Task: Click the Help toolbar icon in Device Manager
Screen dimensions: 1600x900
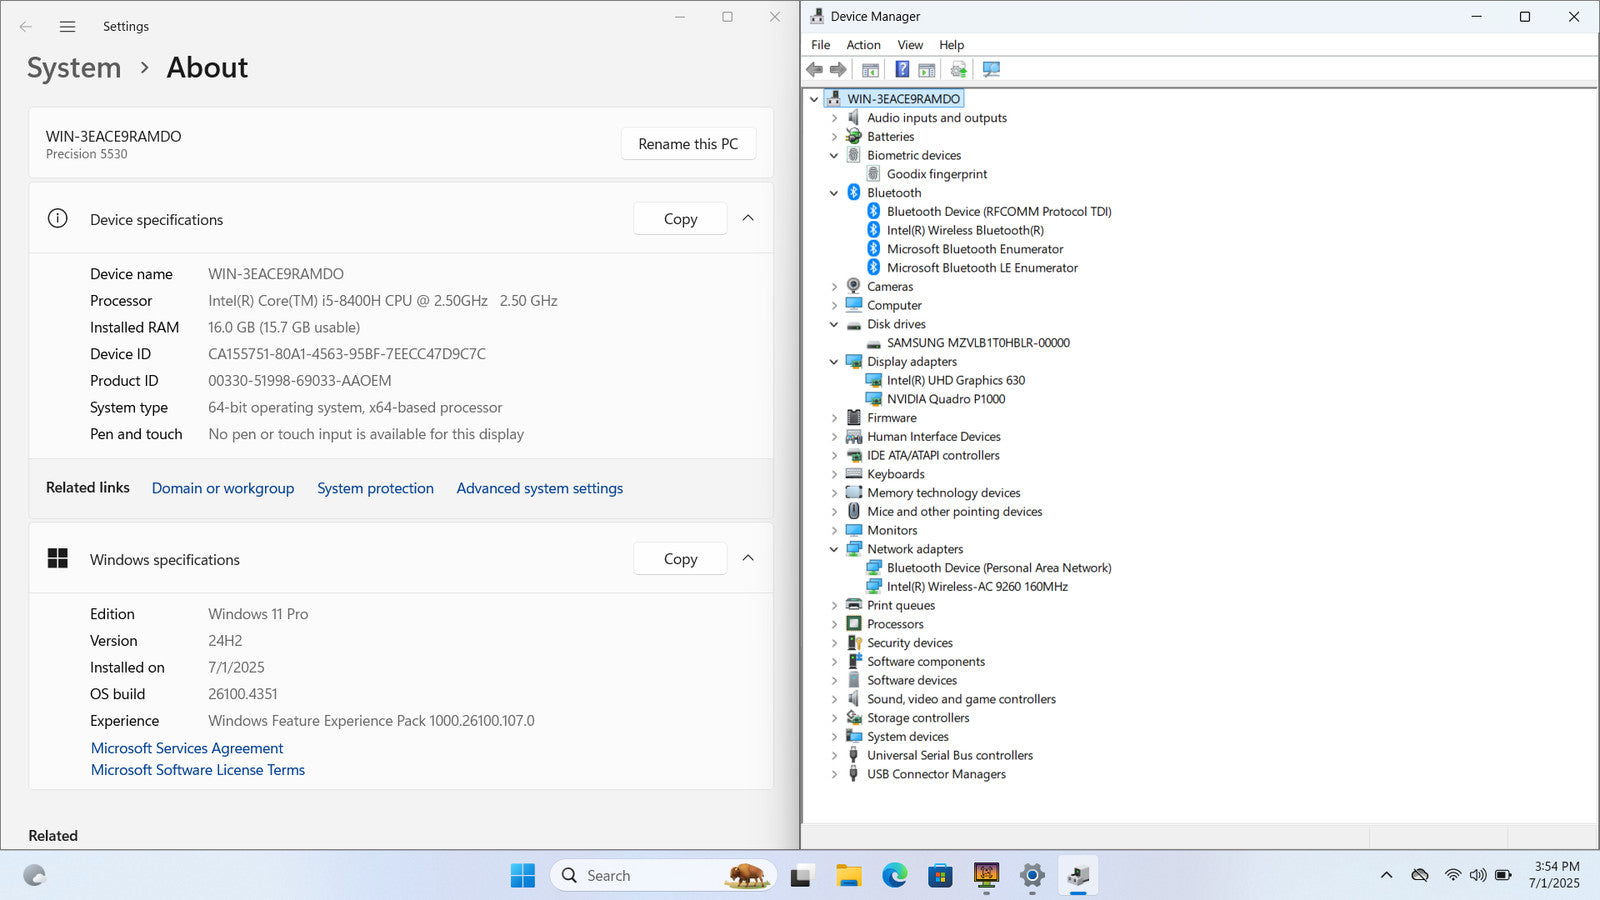Action: point(902,69)
